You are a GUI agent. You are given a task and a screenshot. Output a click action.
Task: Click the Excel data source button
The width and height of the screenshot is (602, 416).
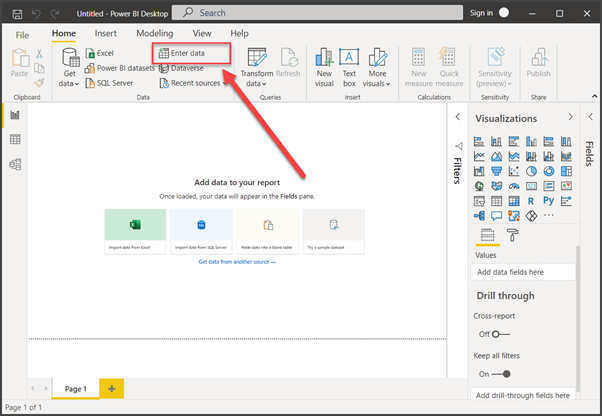(x=99, y=53)
